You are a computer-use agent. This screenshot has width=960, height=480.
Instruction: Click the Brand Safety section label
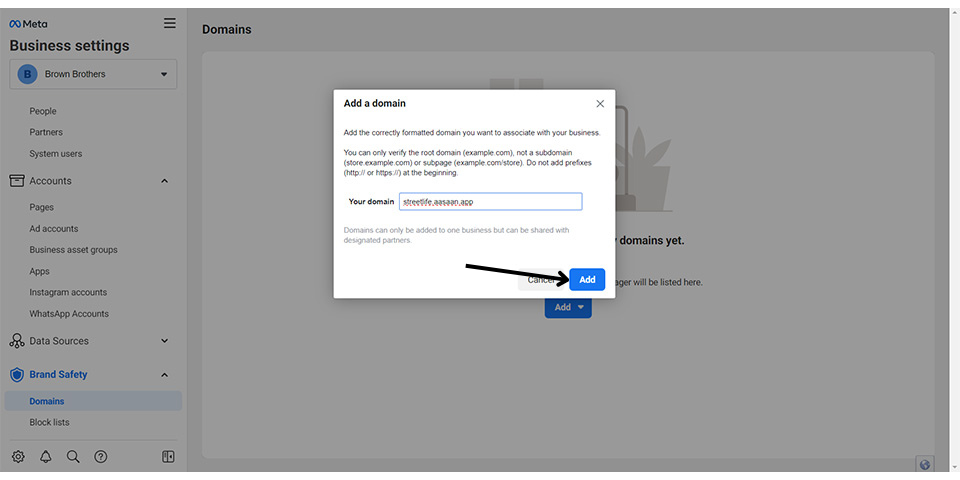coord(58,374)
